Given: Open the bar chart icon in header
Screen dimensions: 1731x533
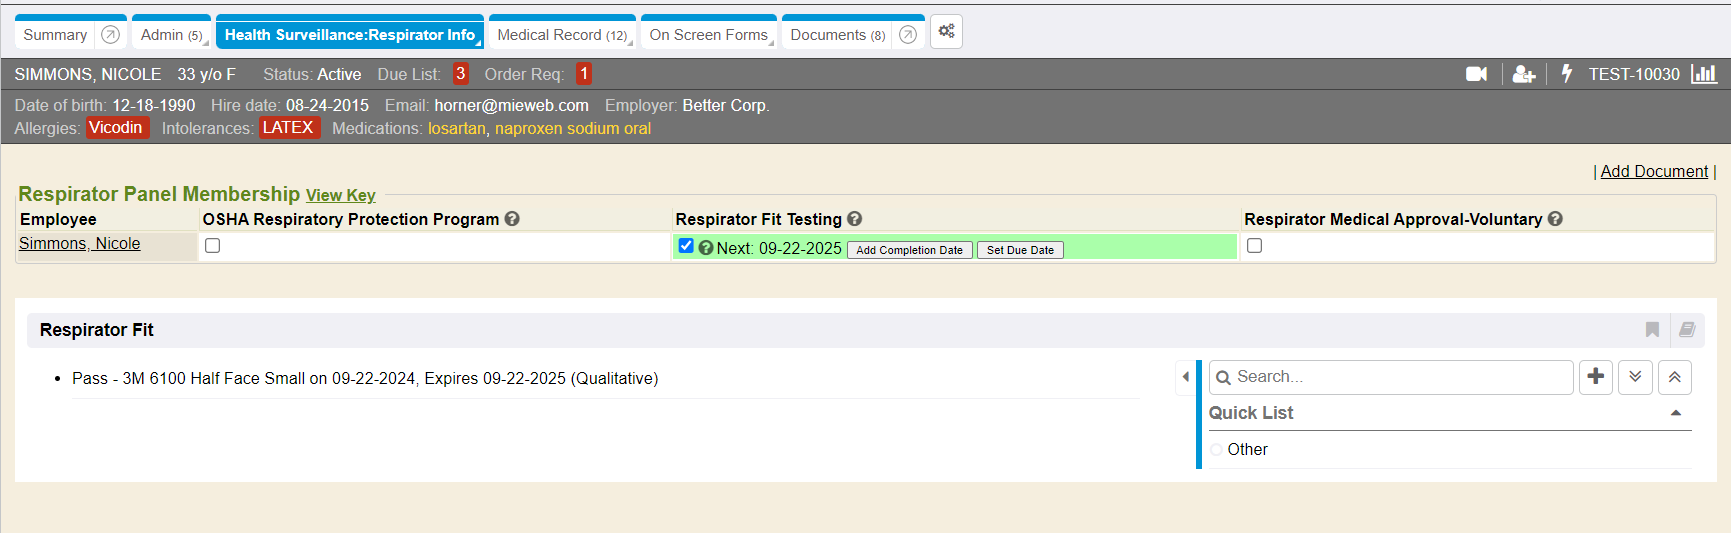Looking at the screenshot, I should pyautogui.click(x=1704, y=74).
